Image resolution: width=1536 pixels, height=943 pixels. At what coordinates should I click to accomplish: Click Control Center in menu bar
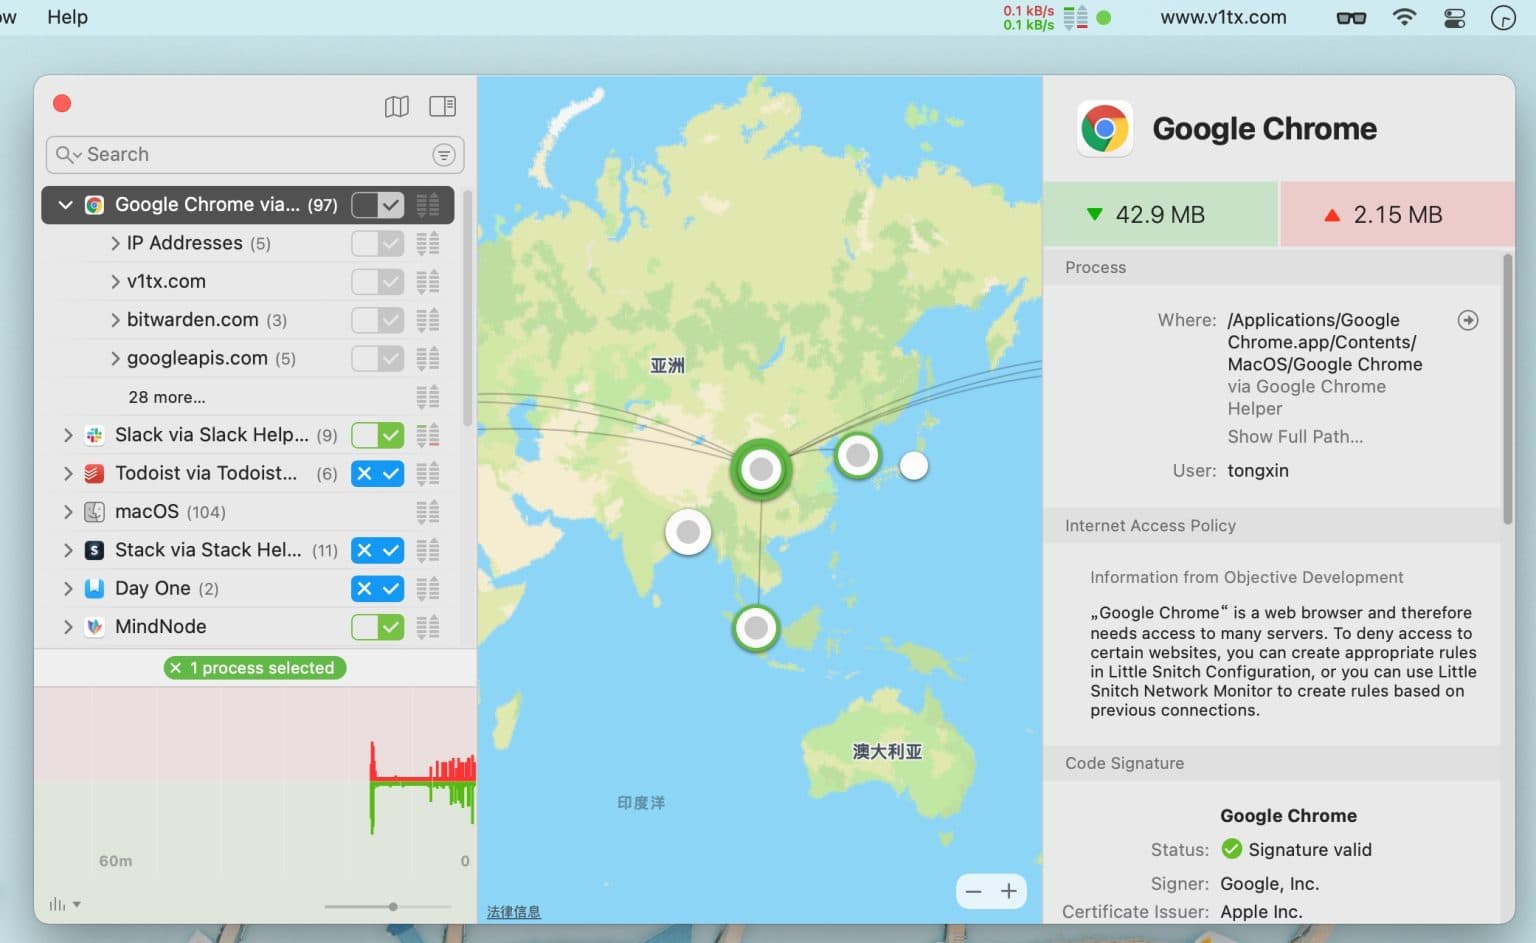point(1454,17)
